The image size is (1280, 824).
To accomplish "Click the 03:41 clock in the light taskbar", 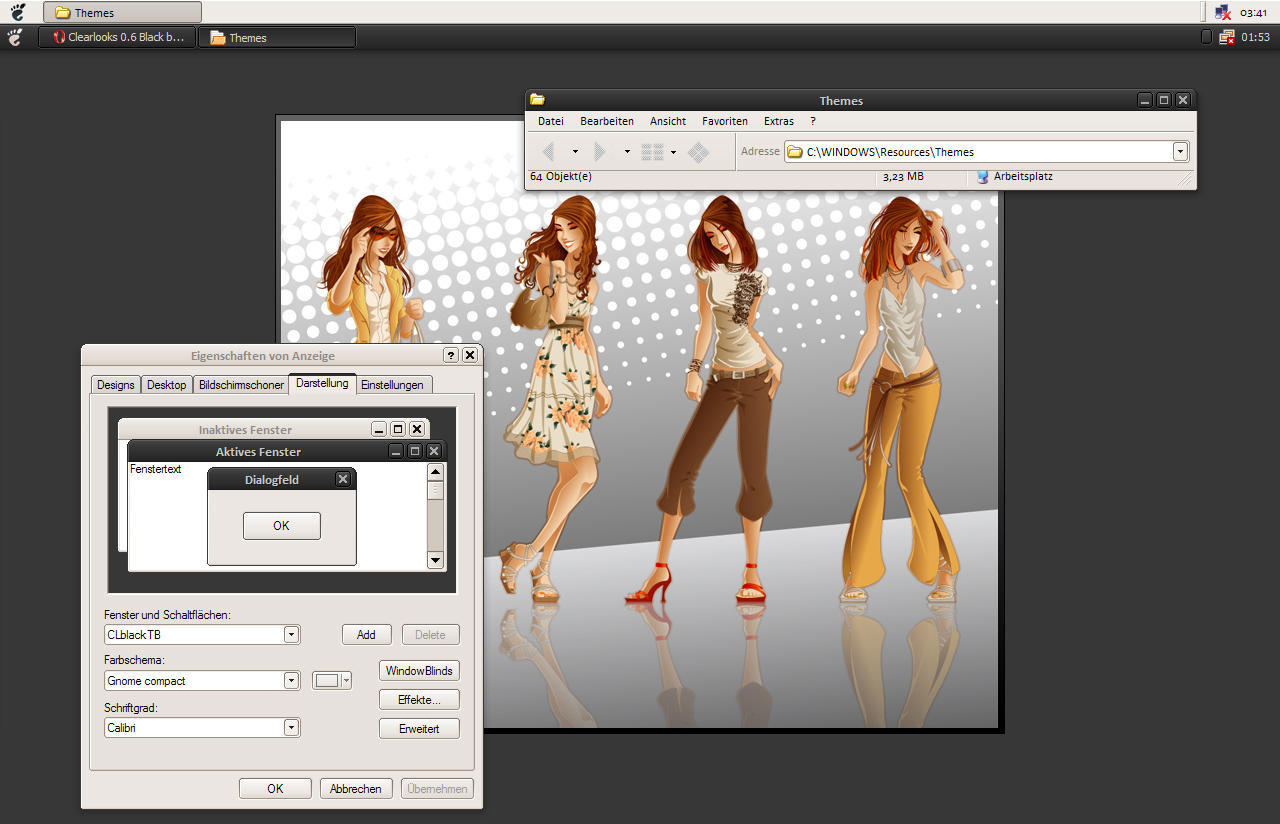I will pyautogui.click(x=1254, y=13).
